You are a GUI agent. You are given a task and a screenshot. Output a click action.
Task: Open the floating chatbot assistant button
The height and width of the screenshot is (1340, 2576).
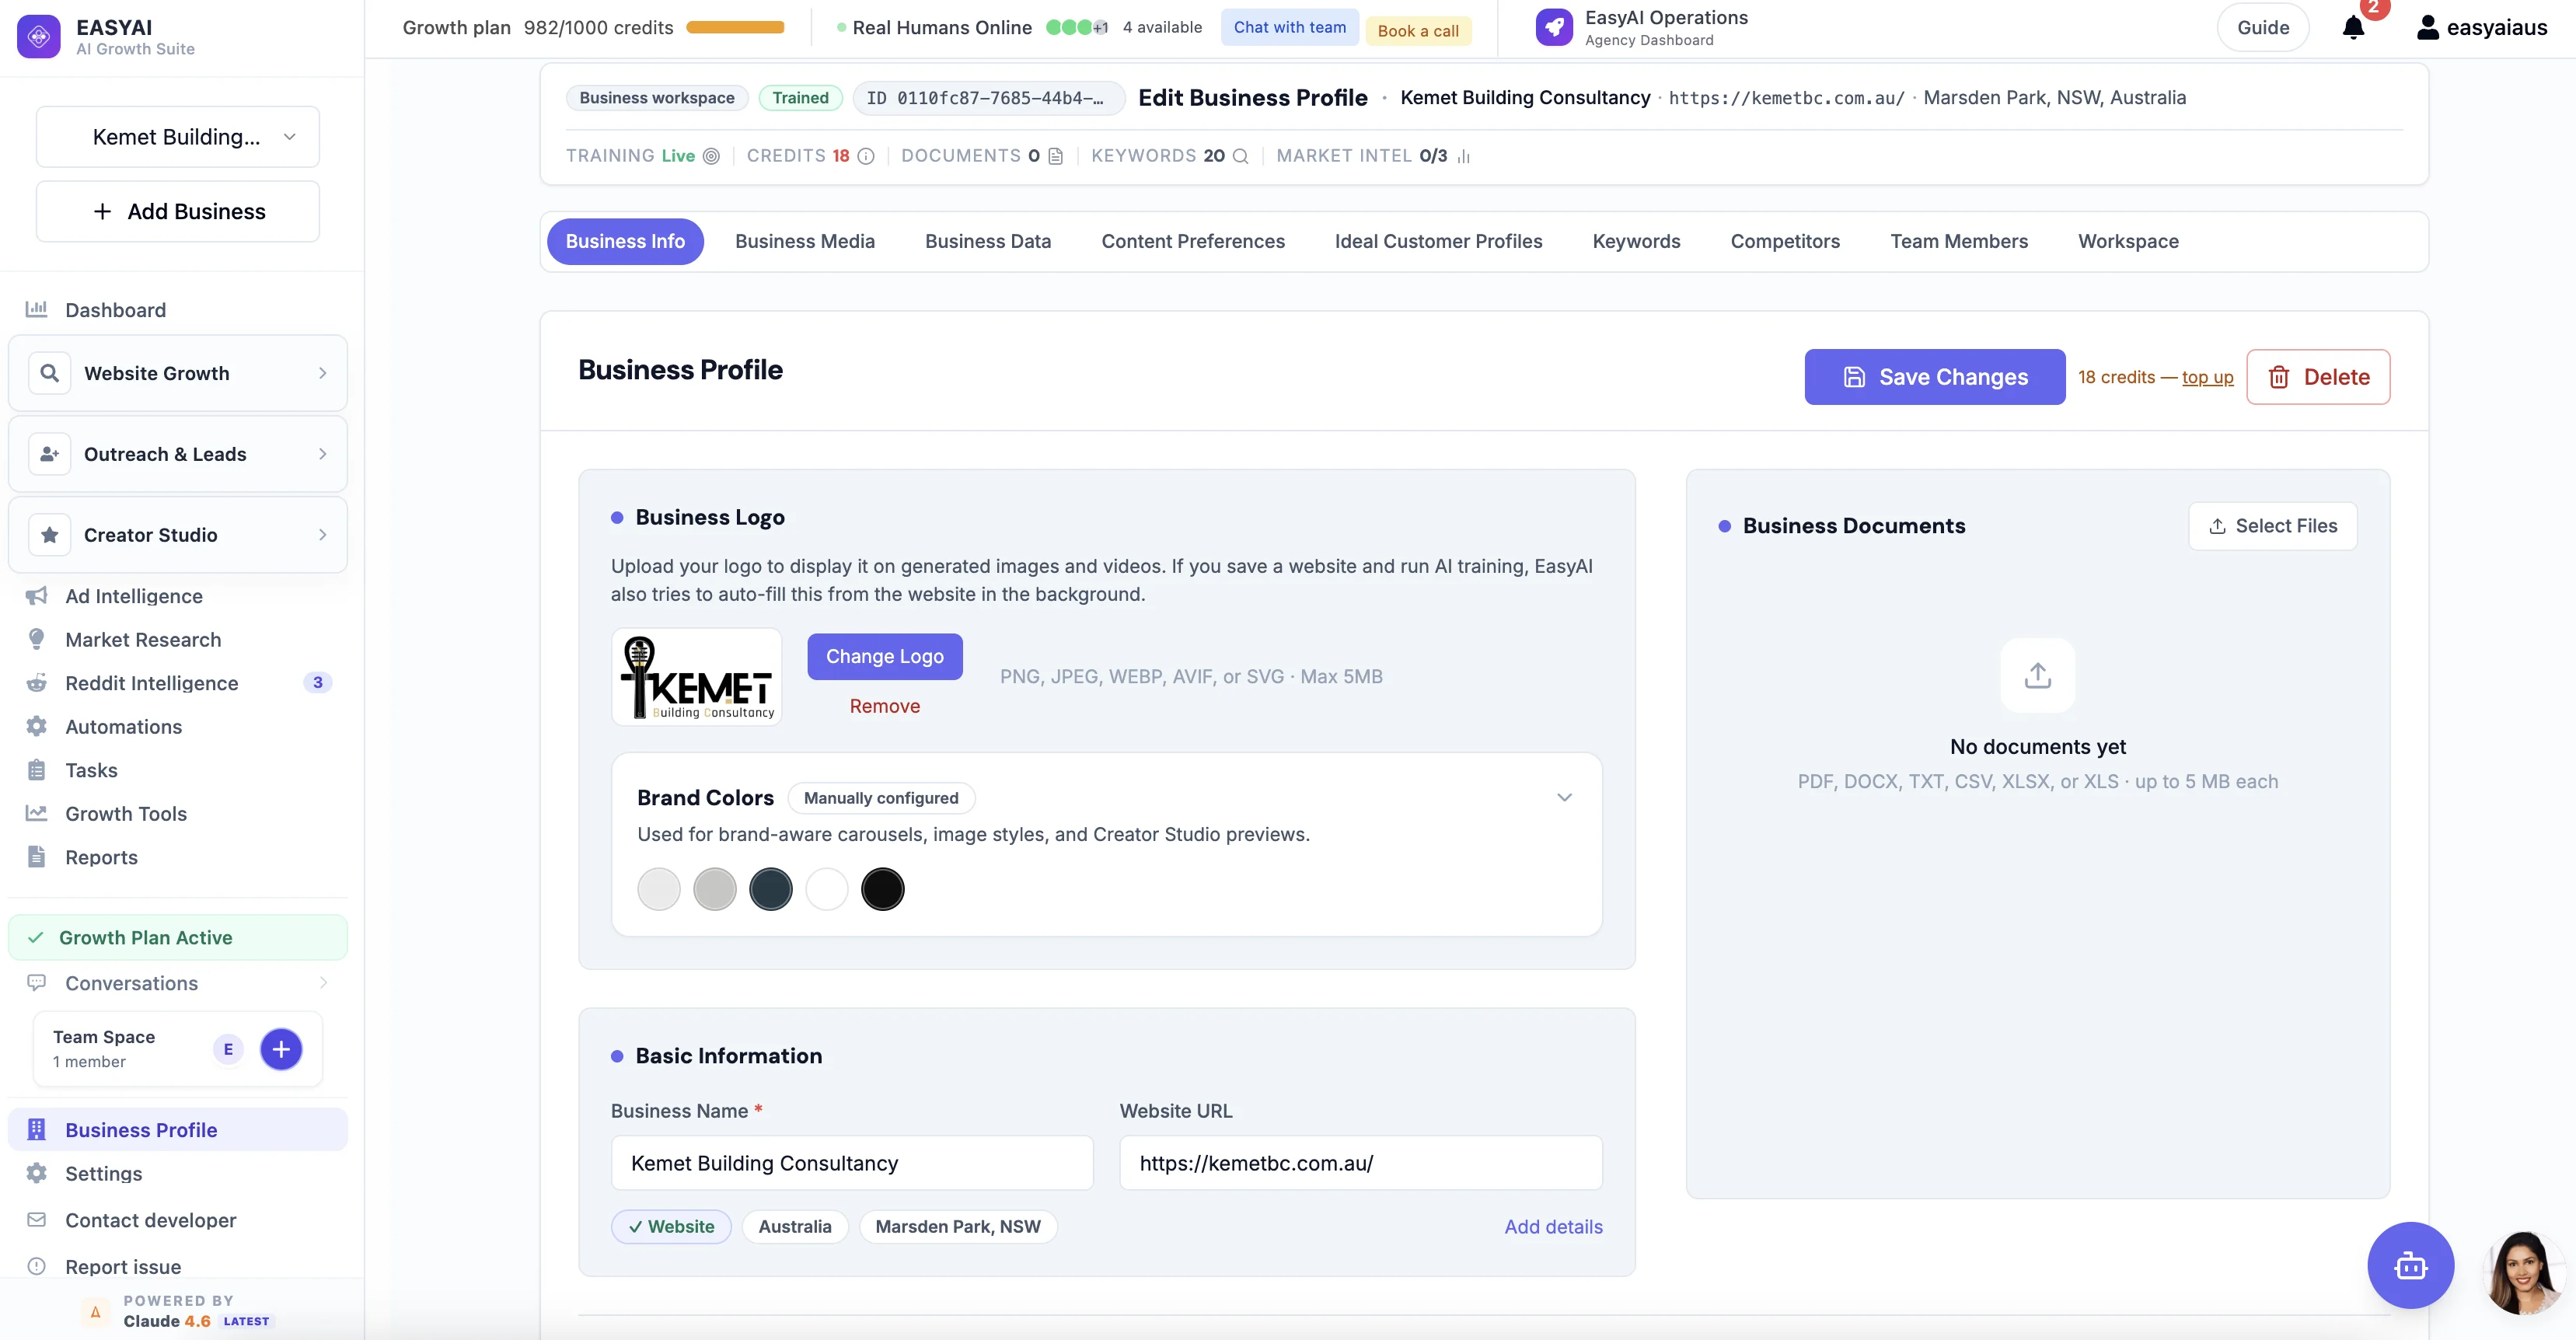point(2410,1265)
